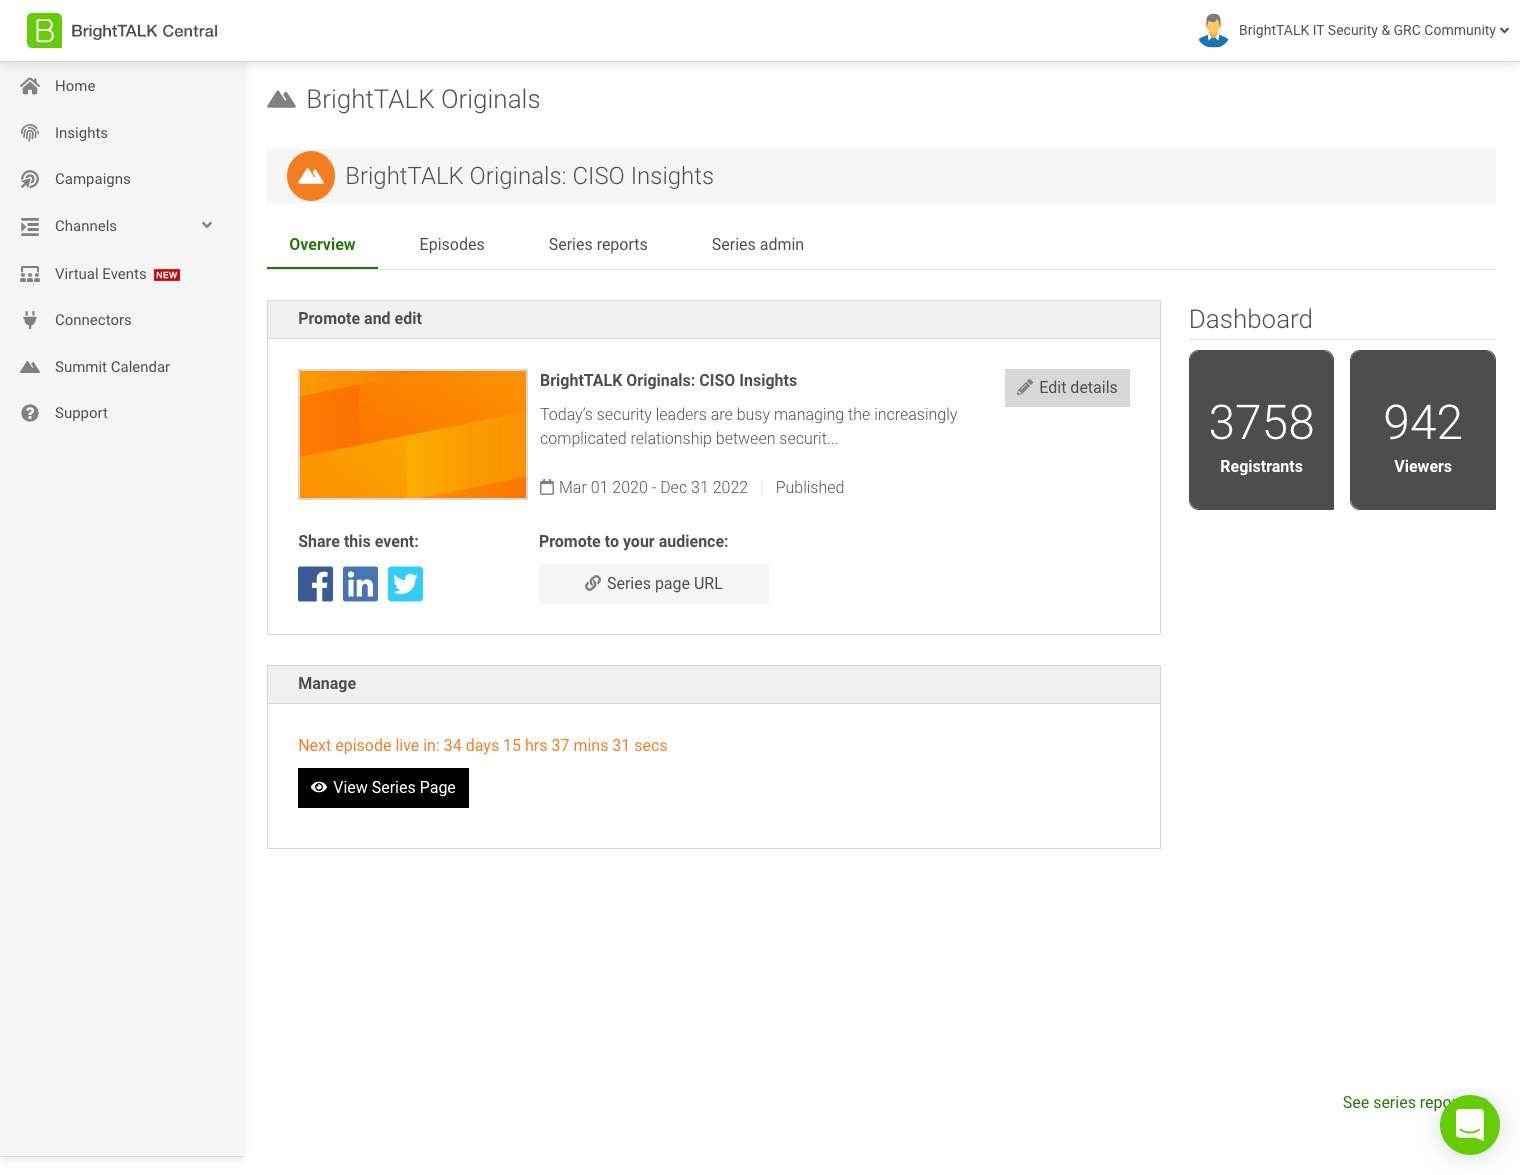The width and height of the screenshot is (1520, 1175).
Task: Select the Overview tab
Action: click(x=322, y=245)
